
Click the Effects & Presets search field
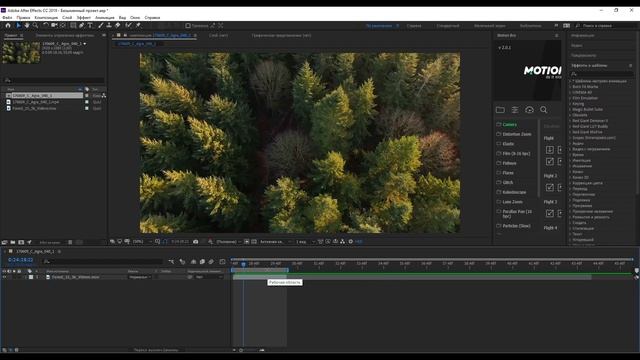pyautogui.click(x=602, y=74)
